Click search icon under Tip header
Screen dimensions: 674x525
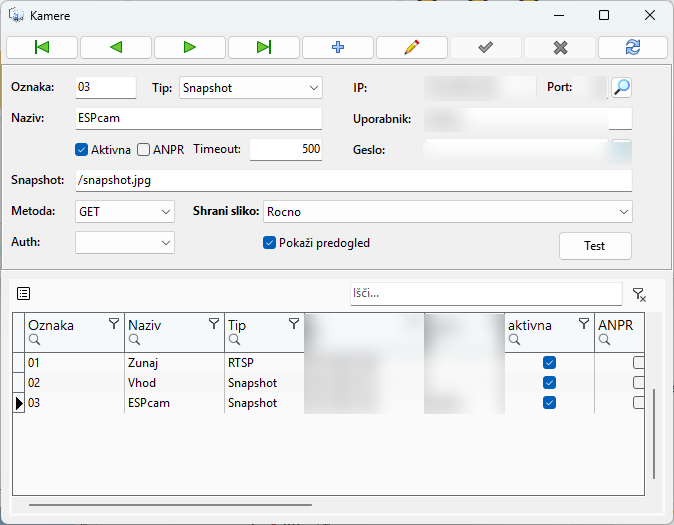pyautogui.click(x=234, y=340)
